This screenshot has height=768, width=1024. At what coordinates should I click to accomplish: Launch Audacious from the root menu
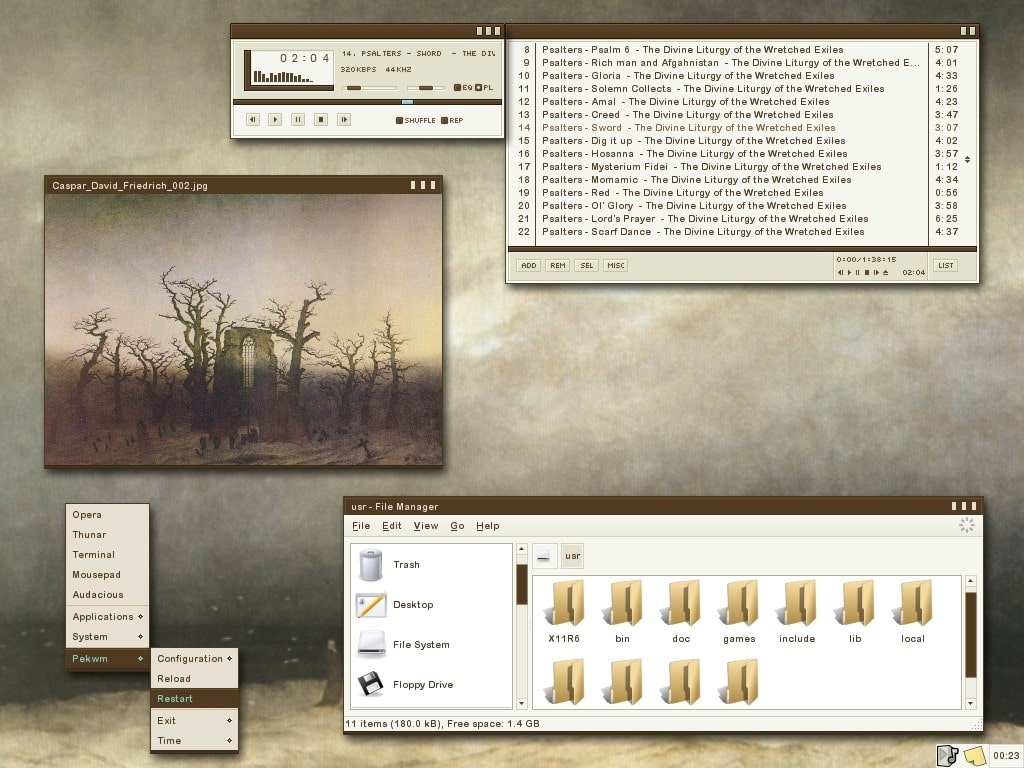pos(107,595)
